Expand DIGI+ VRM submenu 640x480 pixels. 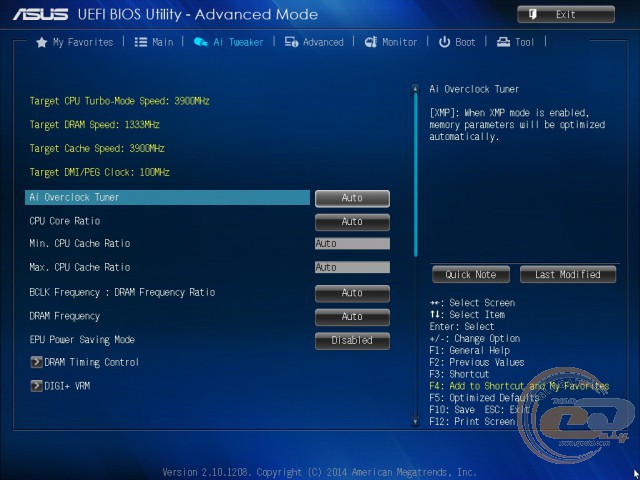point(60,386)
